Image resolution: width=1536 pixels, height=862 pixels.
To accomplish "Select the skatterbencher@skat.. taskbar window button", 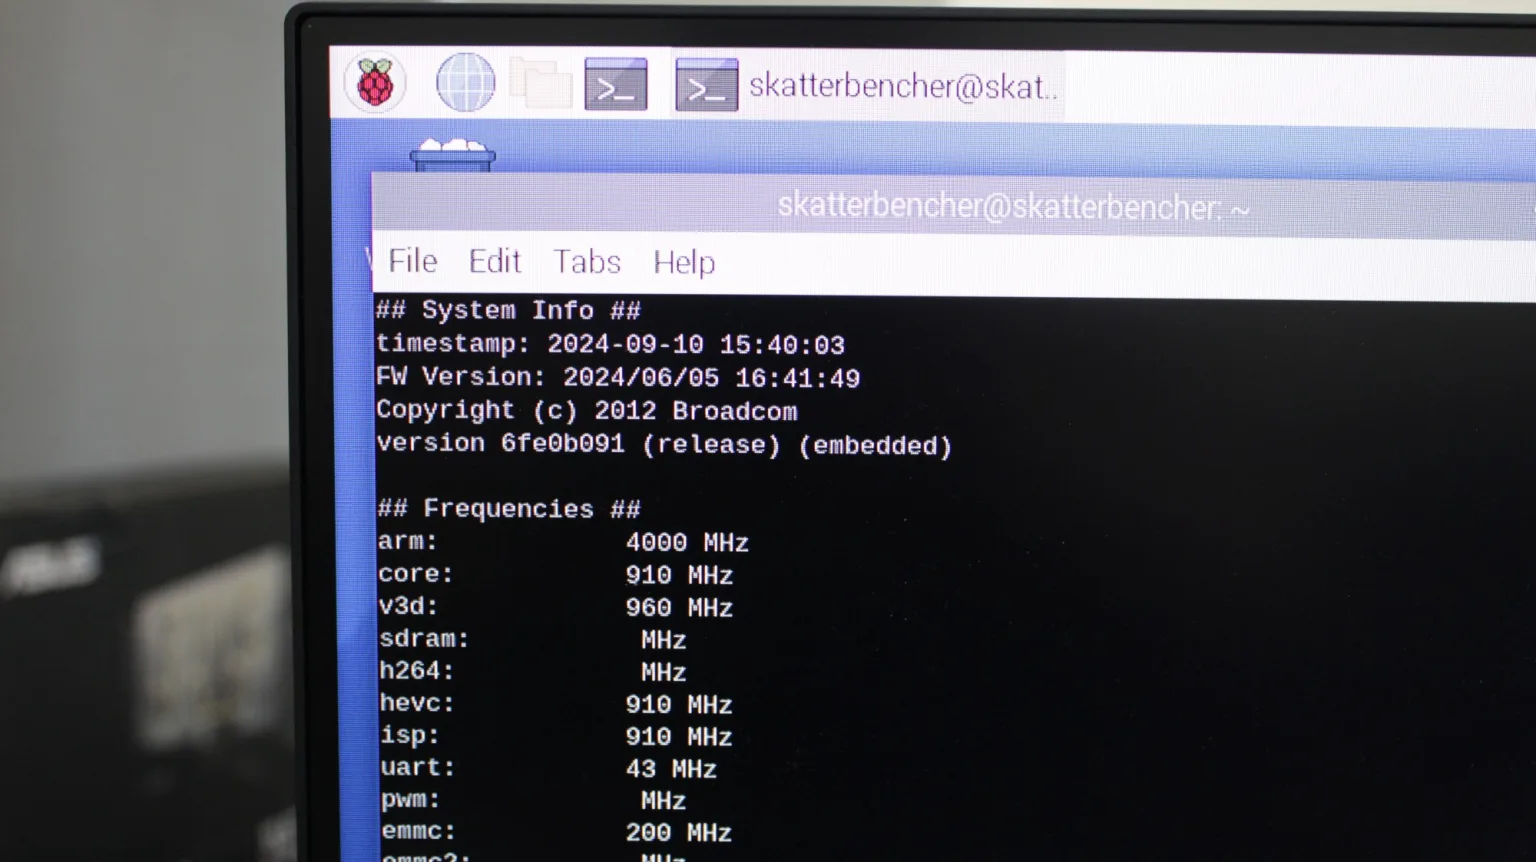I will [x=866, y=86].
